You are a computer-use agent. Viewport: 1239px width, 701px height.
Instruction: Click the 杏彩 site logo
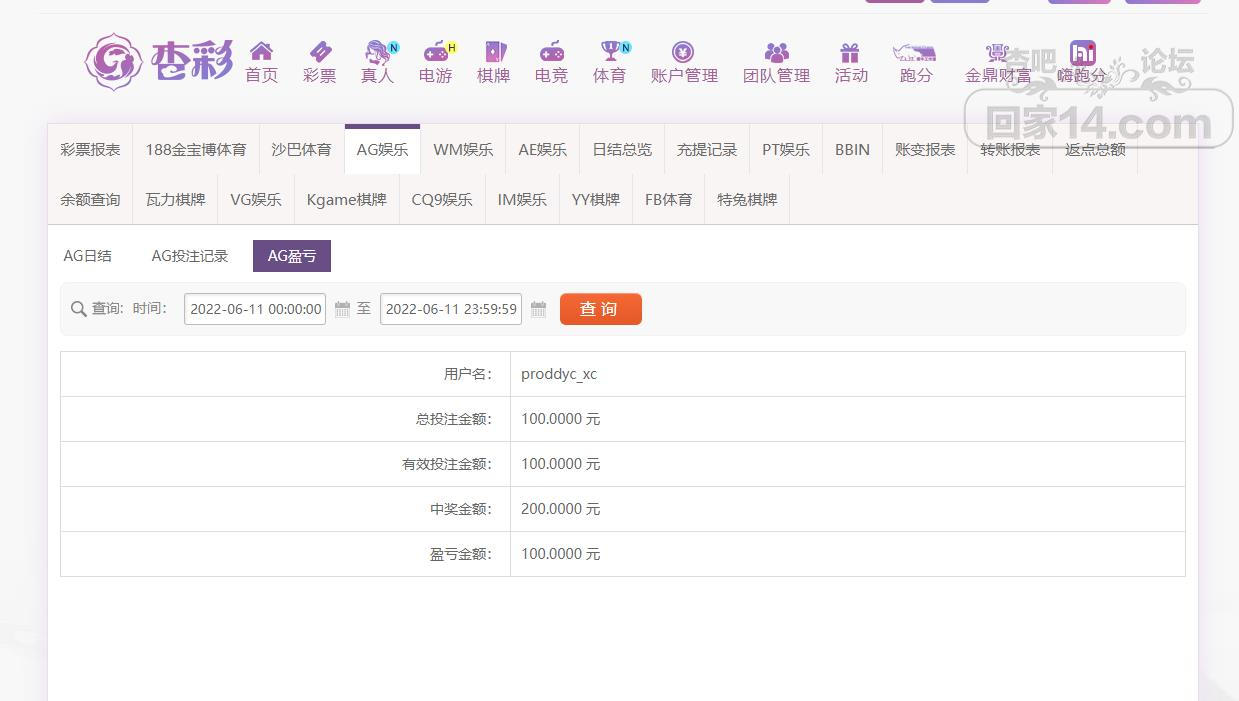(159, 62)
